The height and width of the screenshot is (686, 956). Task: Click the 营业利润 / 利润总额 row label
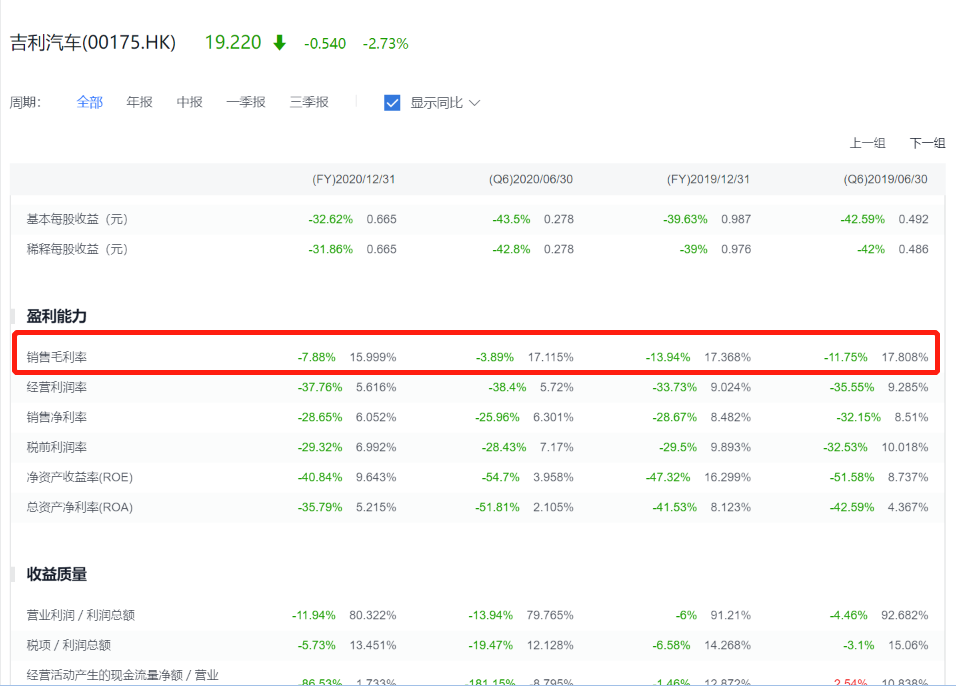click(80, 615)
